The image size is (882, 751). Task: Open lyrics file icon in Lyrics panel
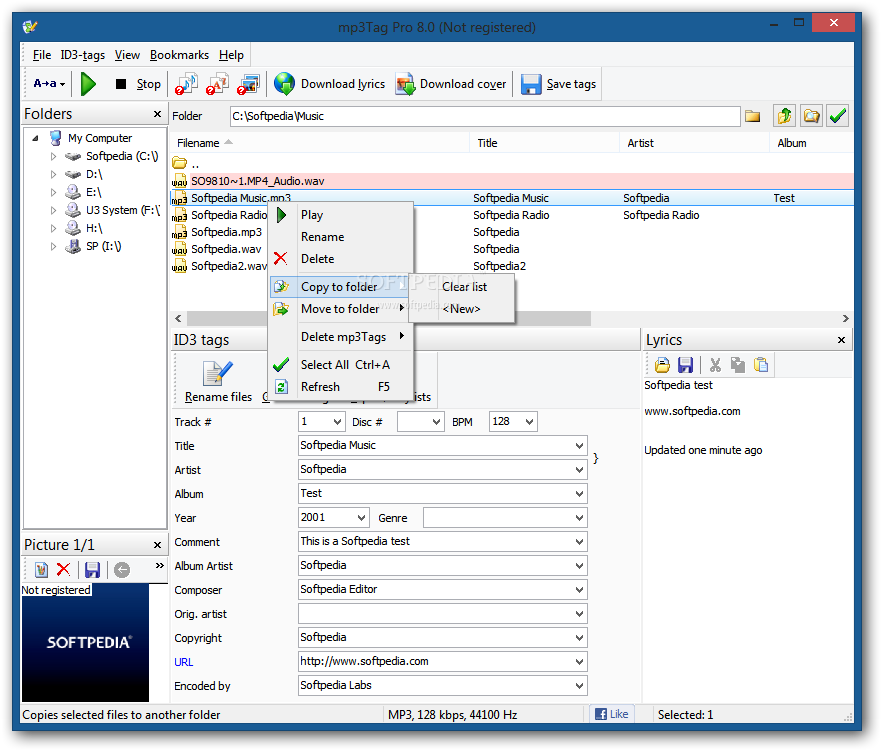click(x=662, y=365)
